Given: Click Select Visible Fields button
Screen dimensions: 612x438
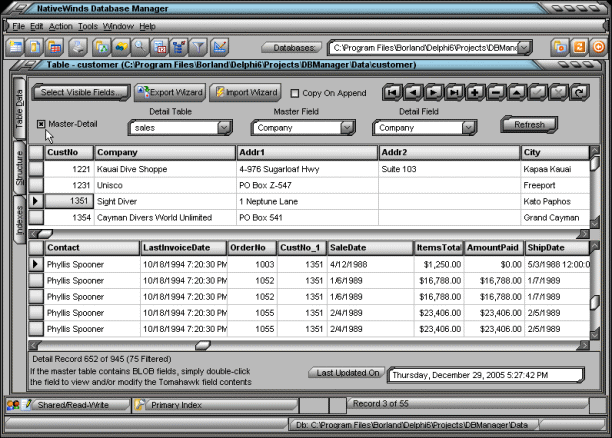Looking at the screenshot, I should tap(81, 92).
